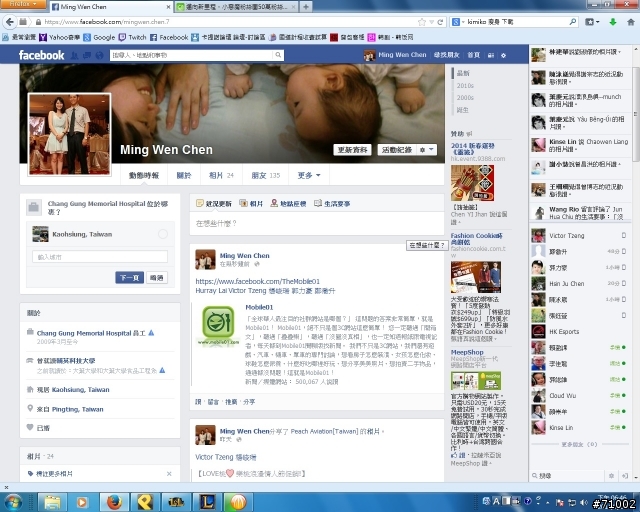
Task: Click the facebook logo in header
Action: (42, 55)
